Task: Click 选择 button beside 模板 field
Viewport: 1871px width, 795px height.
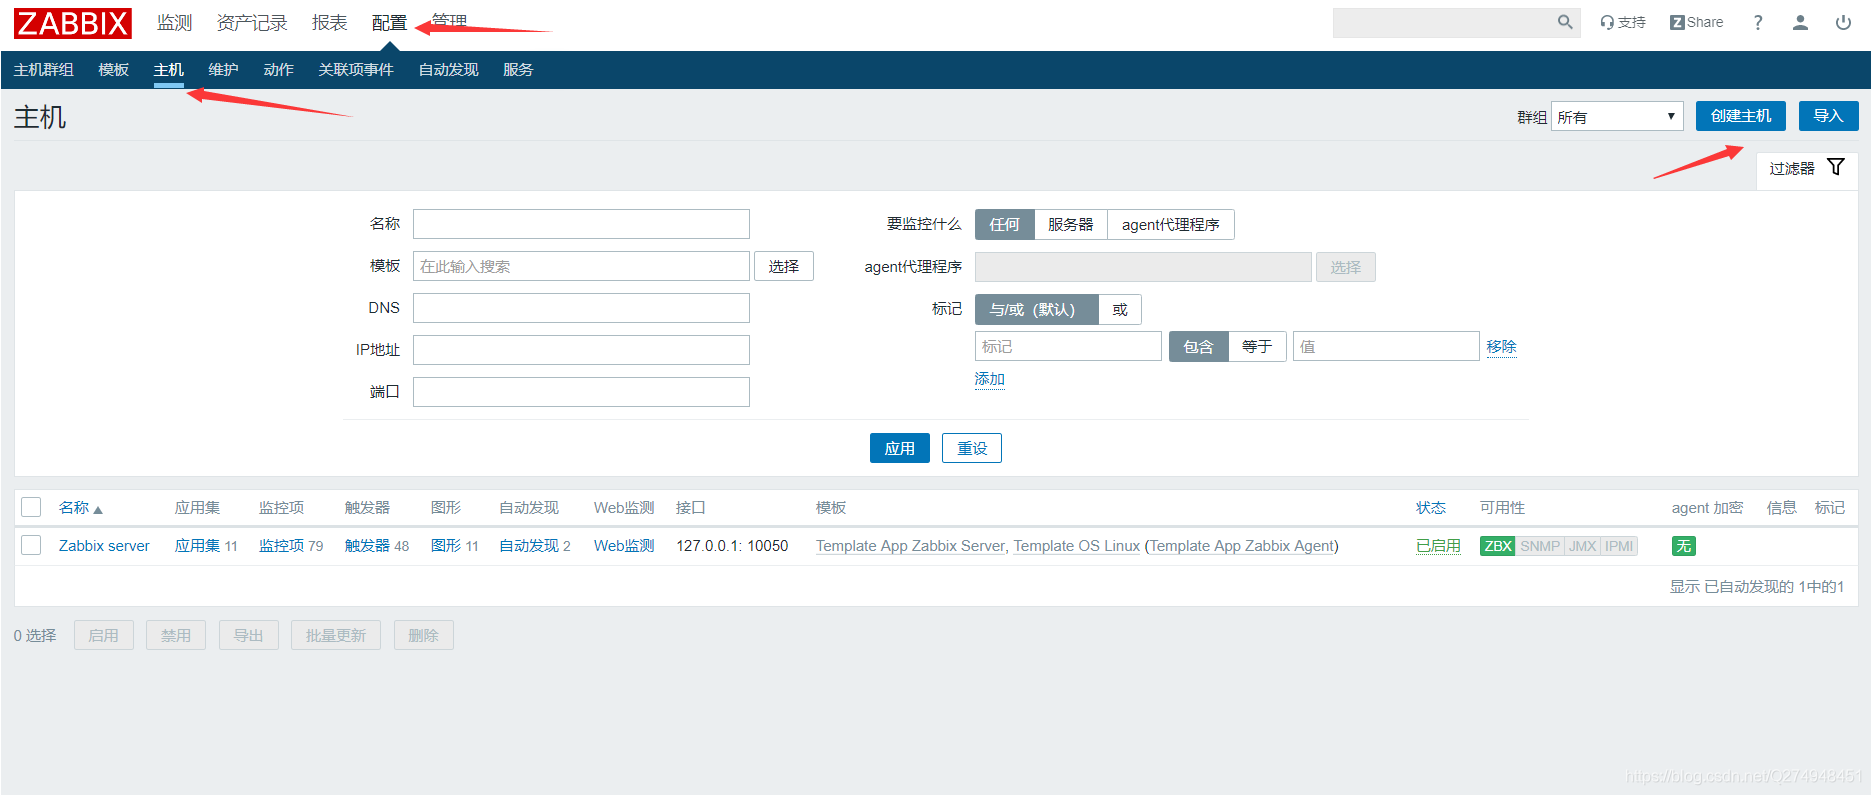Action: click(x=784, y=266)
